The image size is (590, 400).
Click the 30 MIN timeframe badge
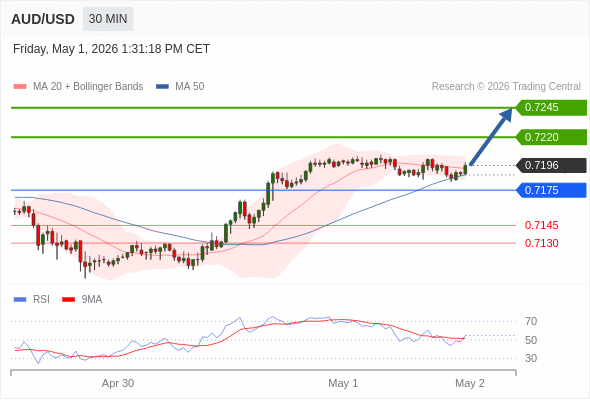tap(108, 19)
